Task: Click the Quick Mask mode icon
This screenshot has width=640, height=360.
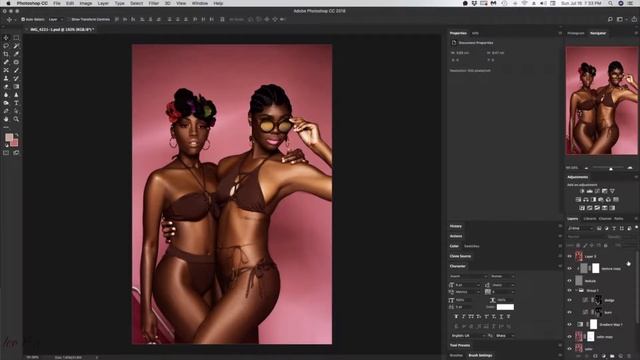Action: pyautogui.click(x=6, y=153)
